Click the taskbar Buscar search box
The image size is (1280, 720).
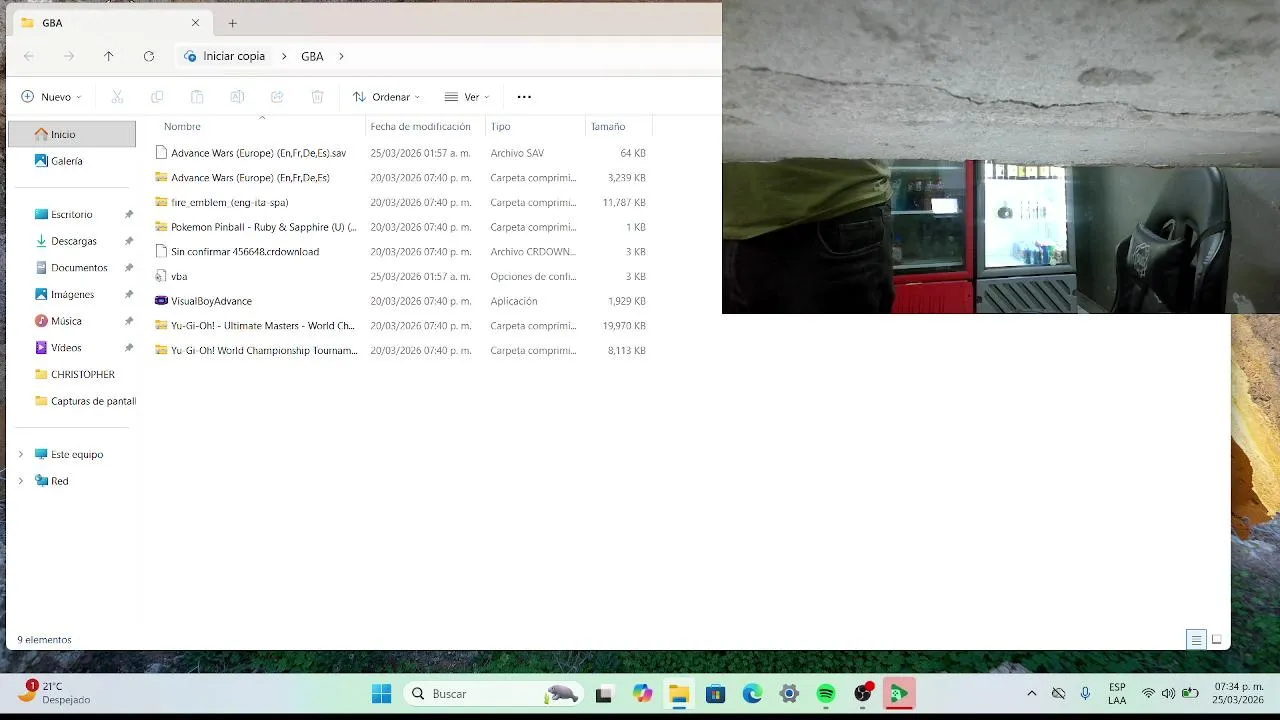pos(493,694)
